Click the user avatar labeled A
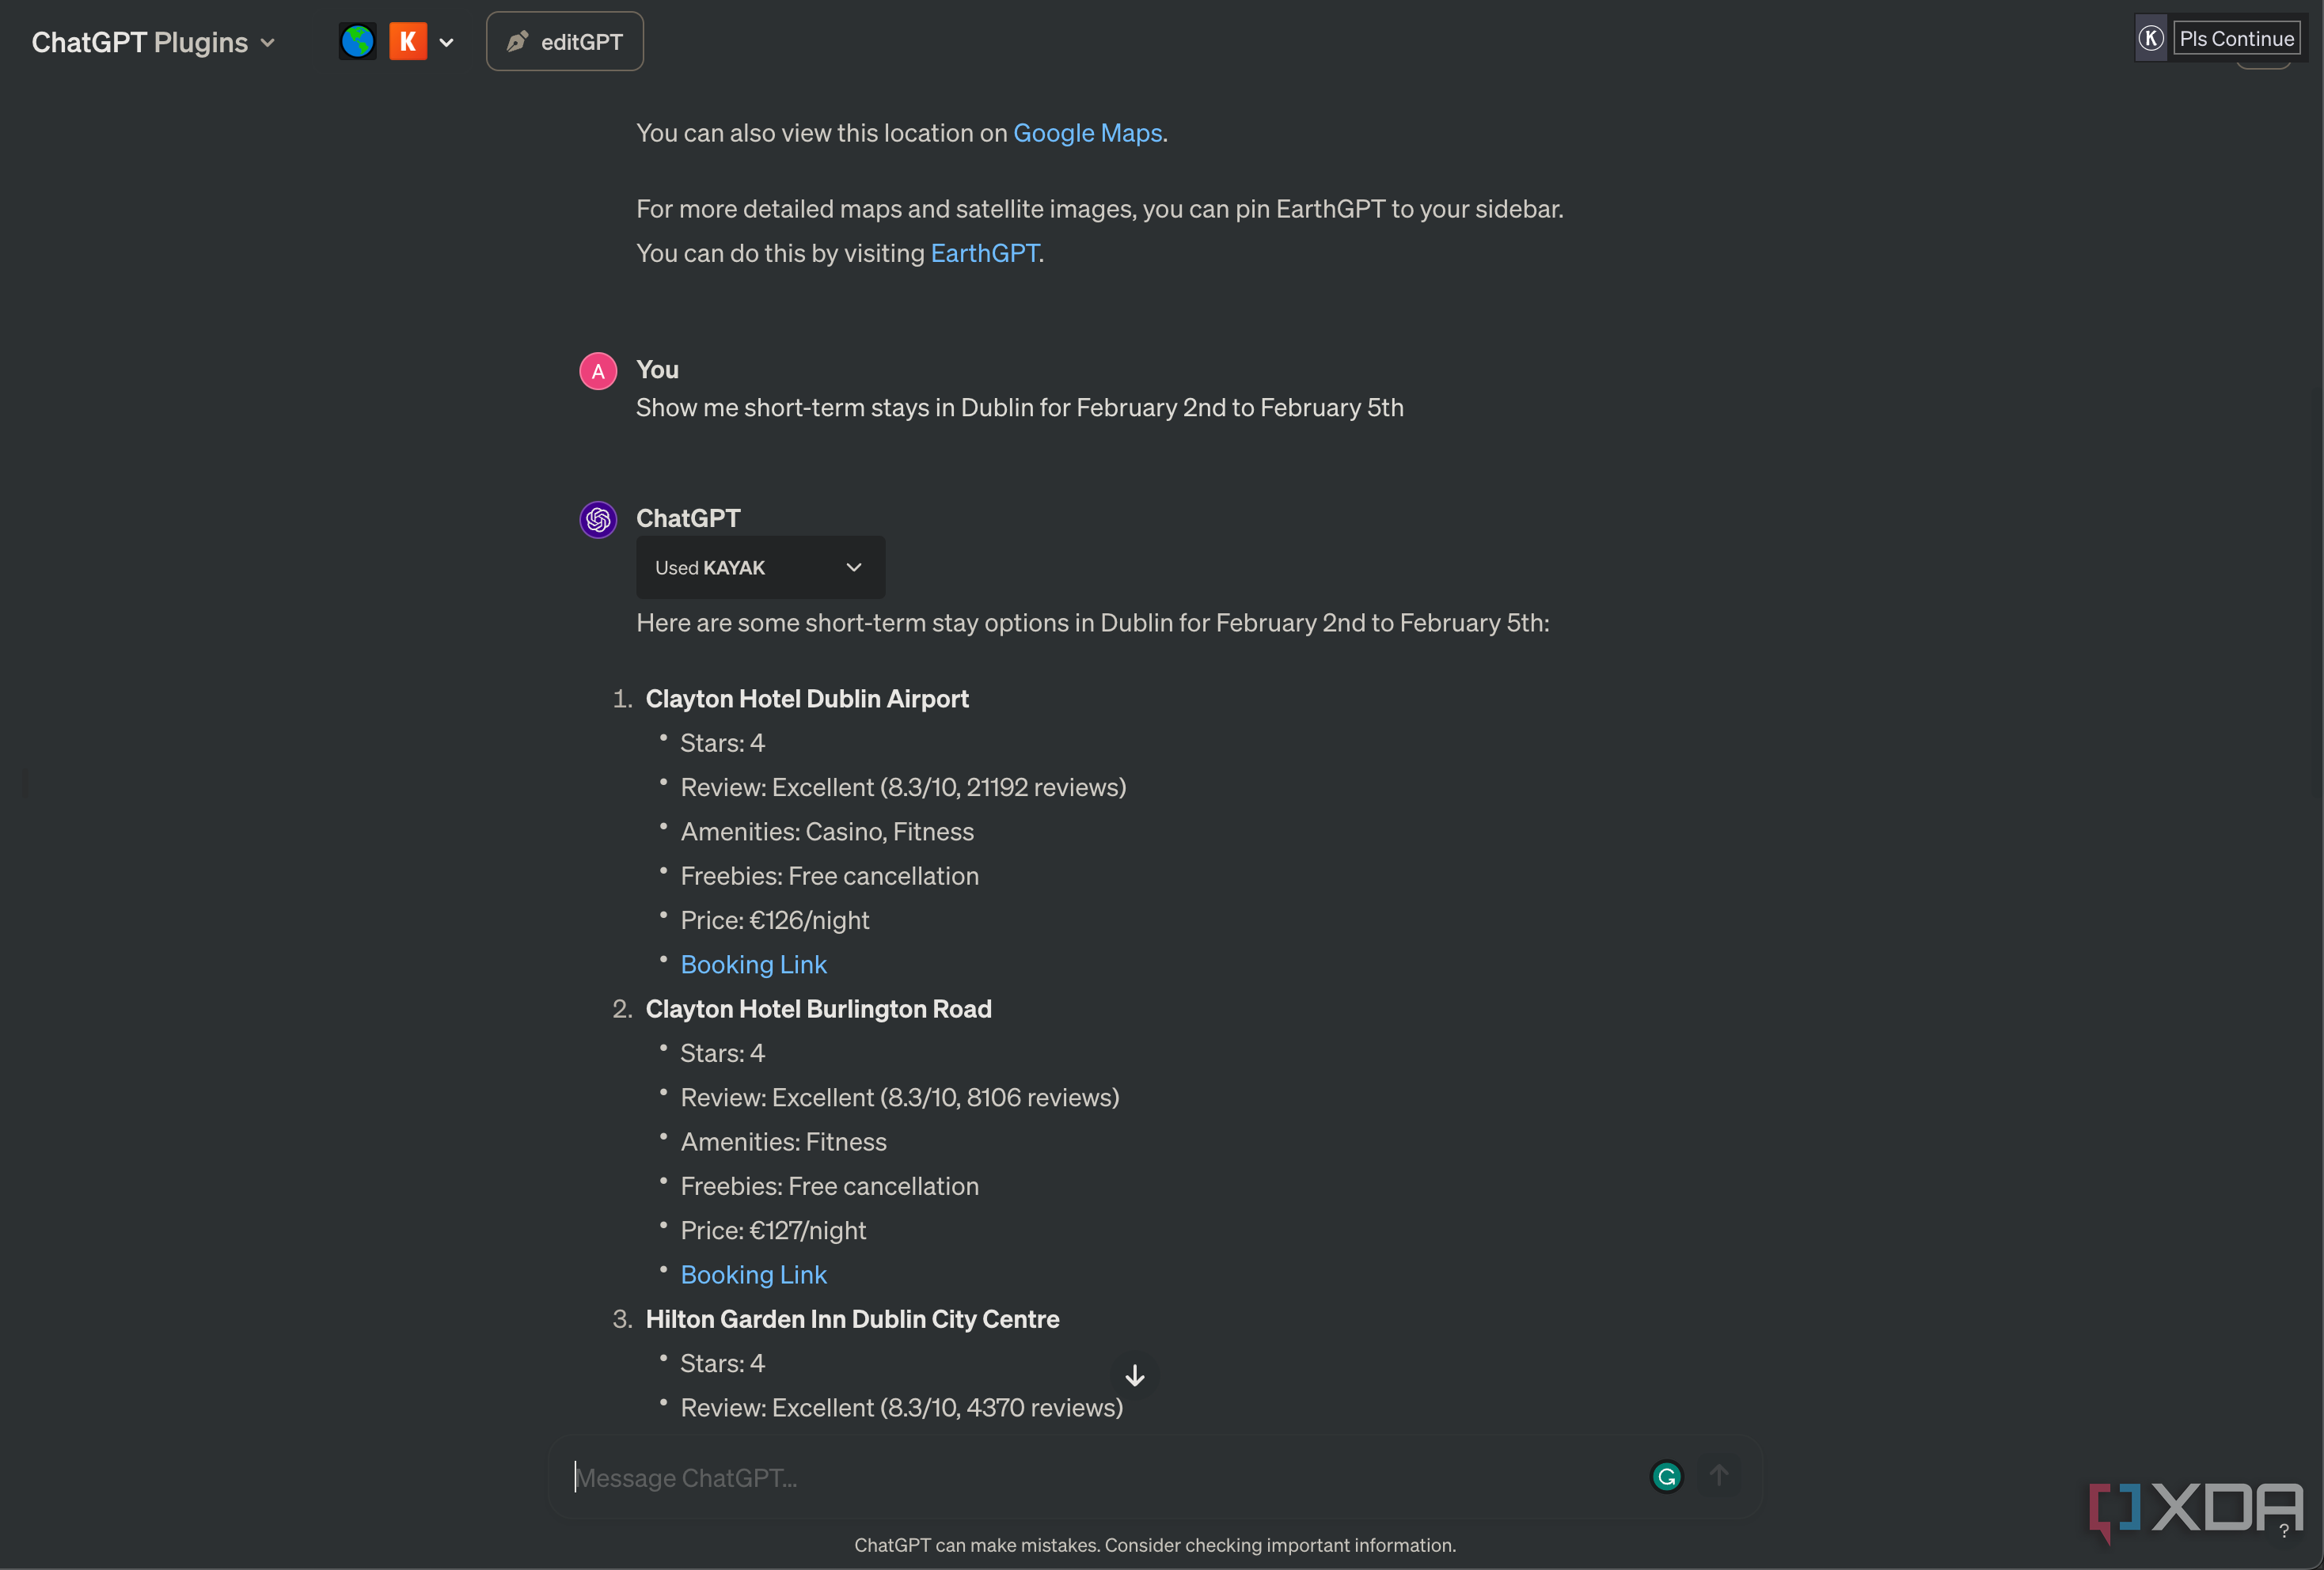This screenshot has height=1570, width=2324. click(598, 371)
